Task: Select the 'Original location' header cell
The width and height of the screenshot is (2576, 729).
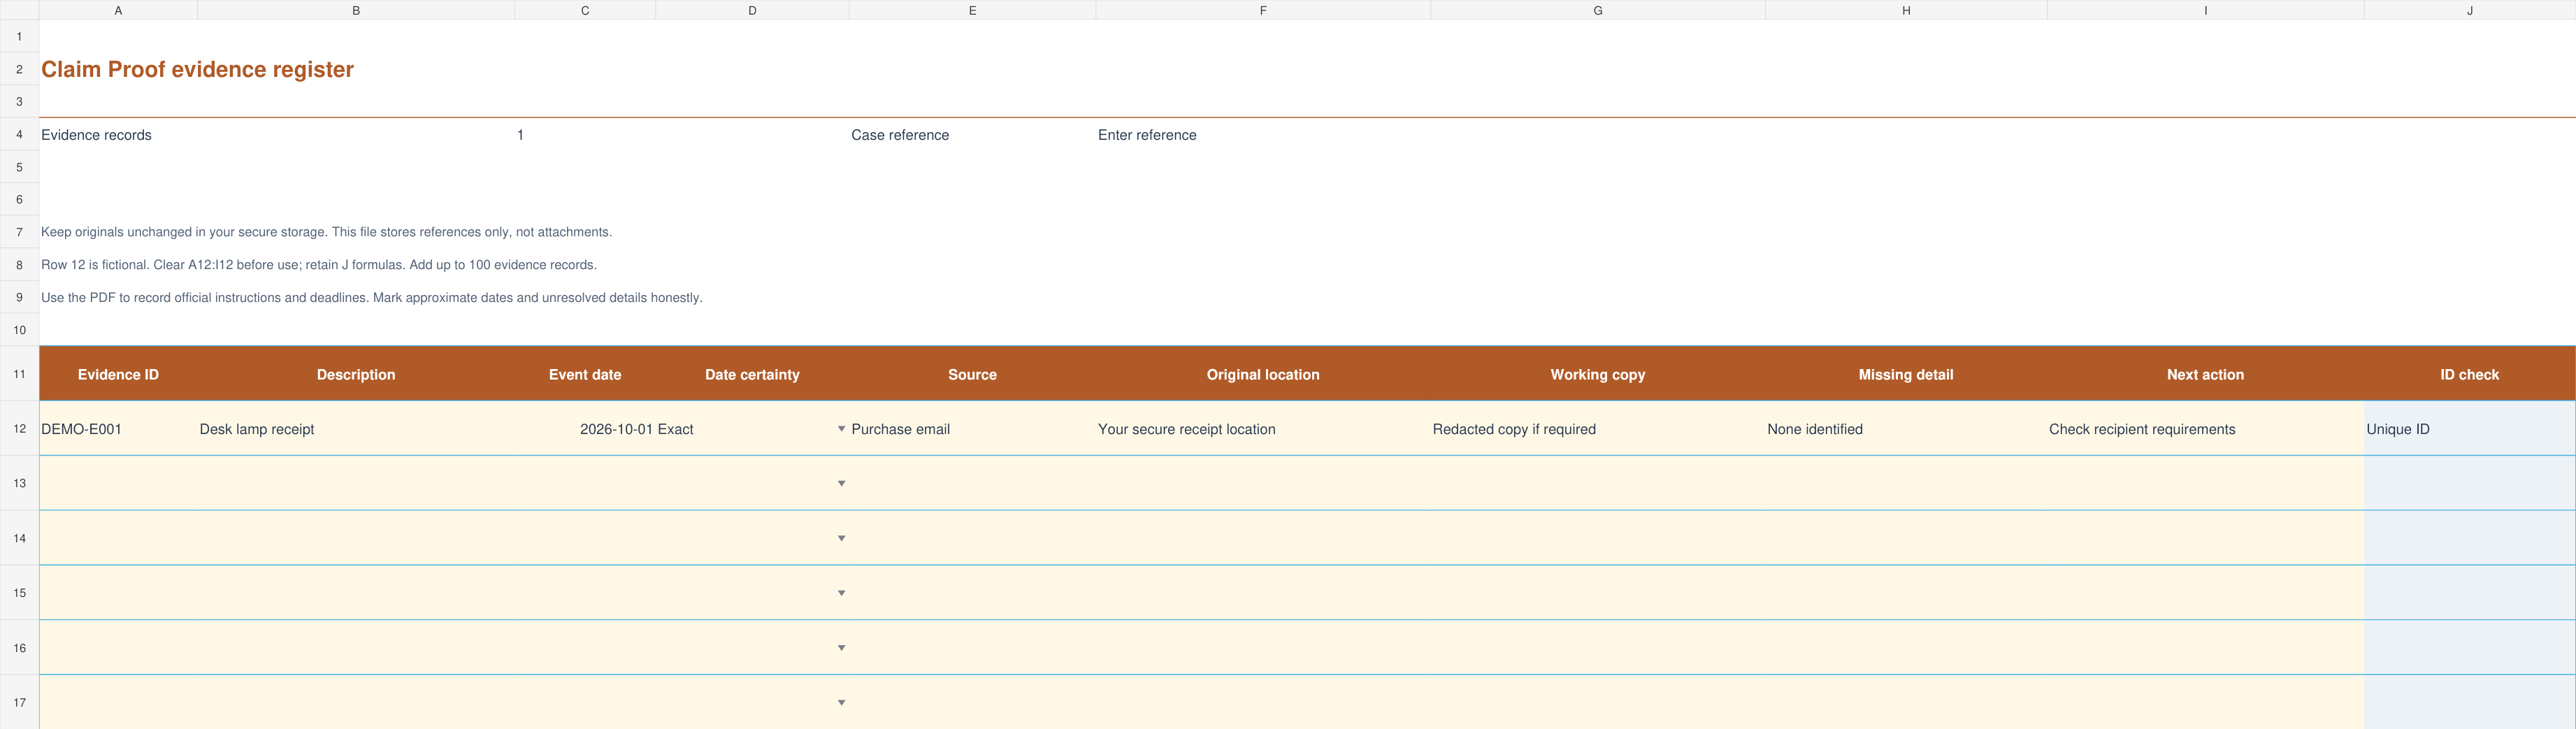Action: (1263, 374)
